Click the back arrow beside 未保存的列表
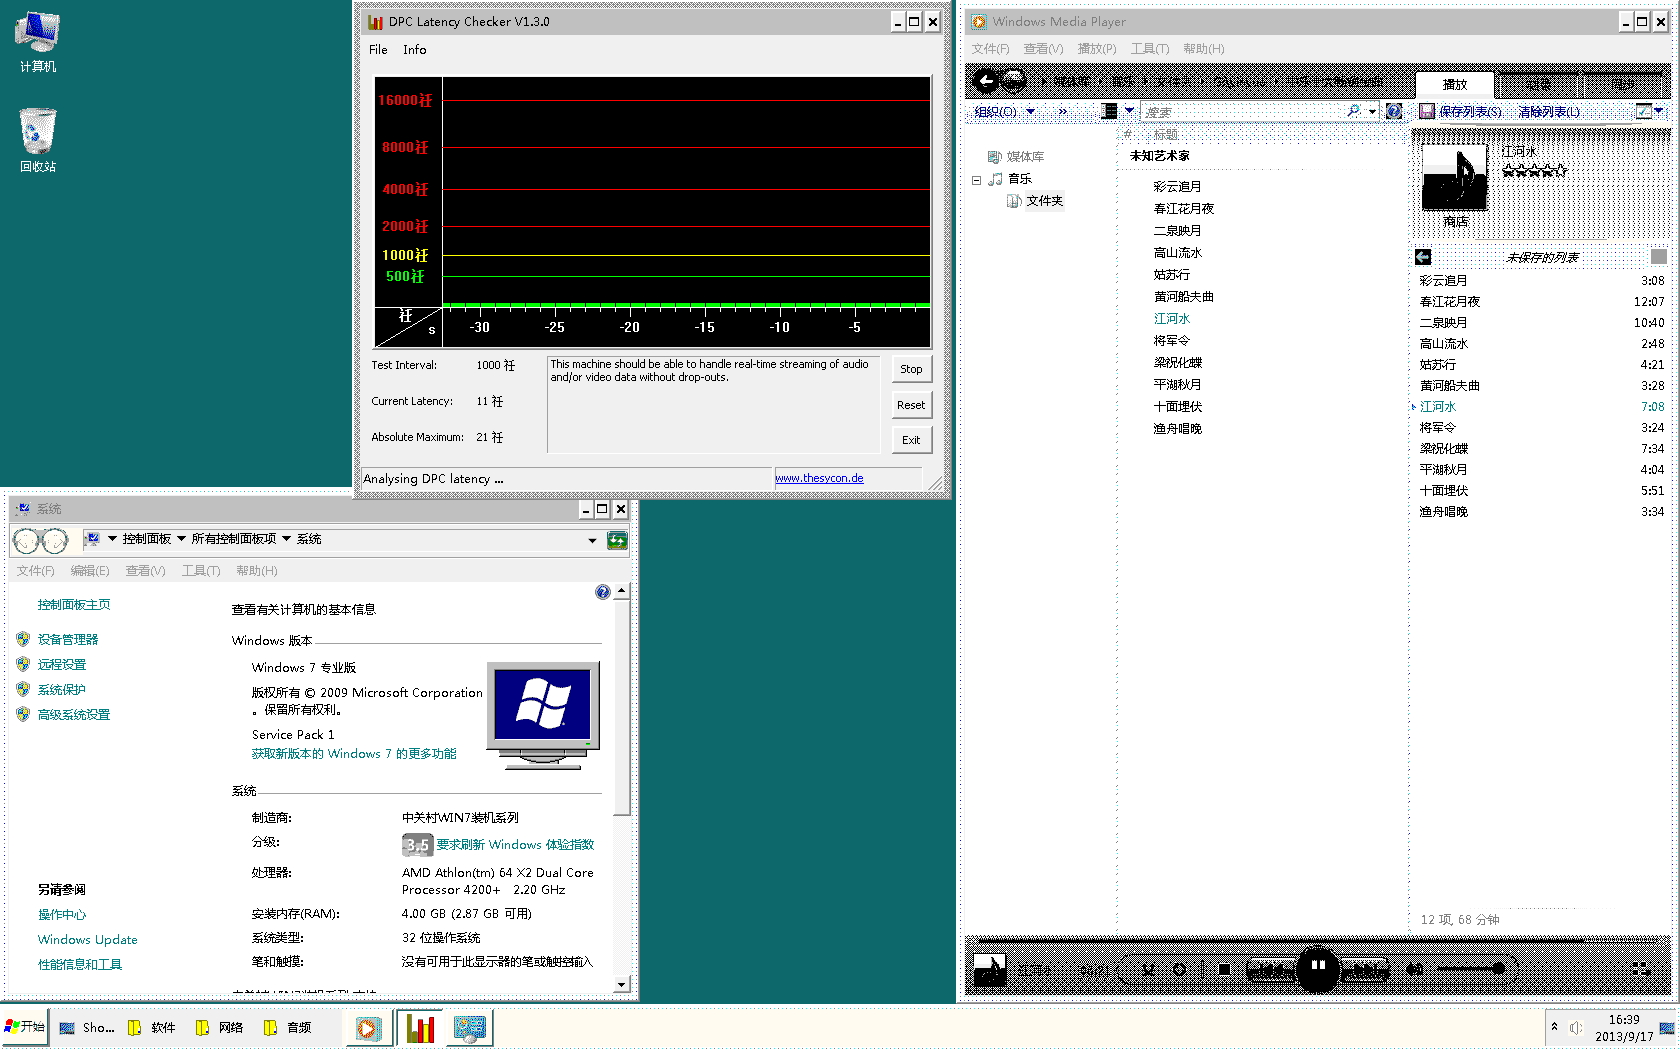 point(1423,257)
